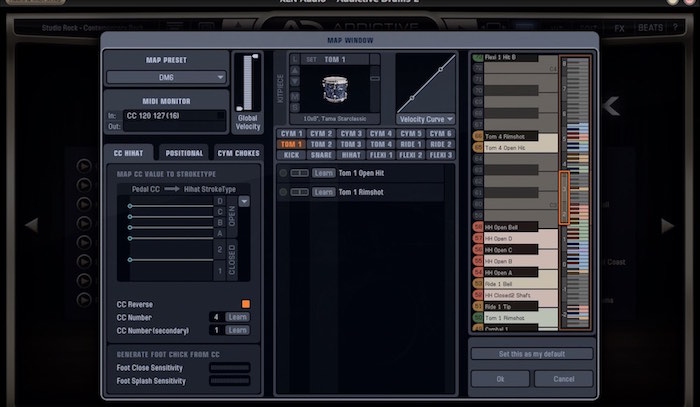
Task: Click Learn next to CC Number (secondary)
Action: tap(238, 331)
